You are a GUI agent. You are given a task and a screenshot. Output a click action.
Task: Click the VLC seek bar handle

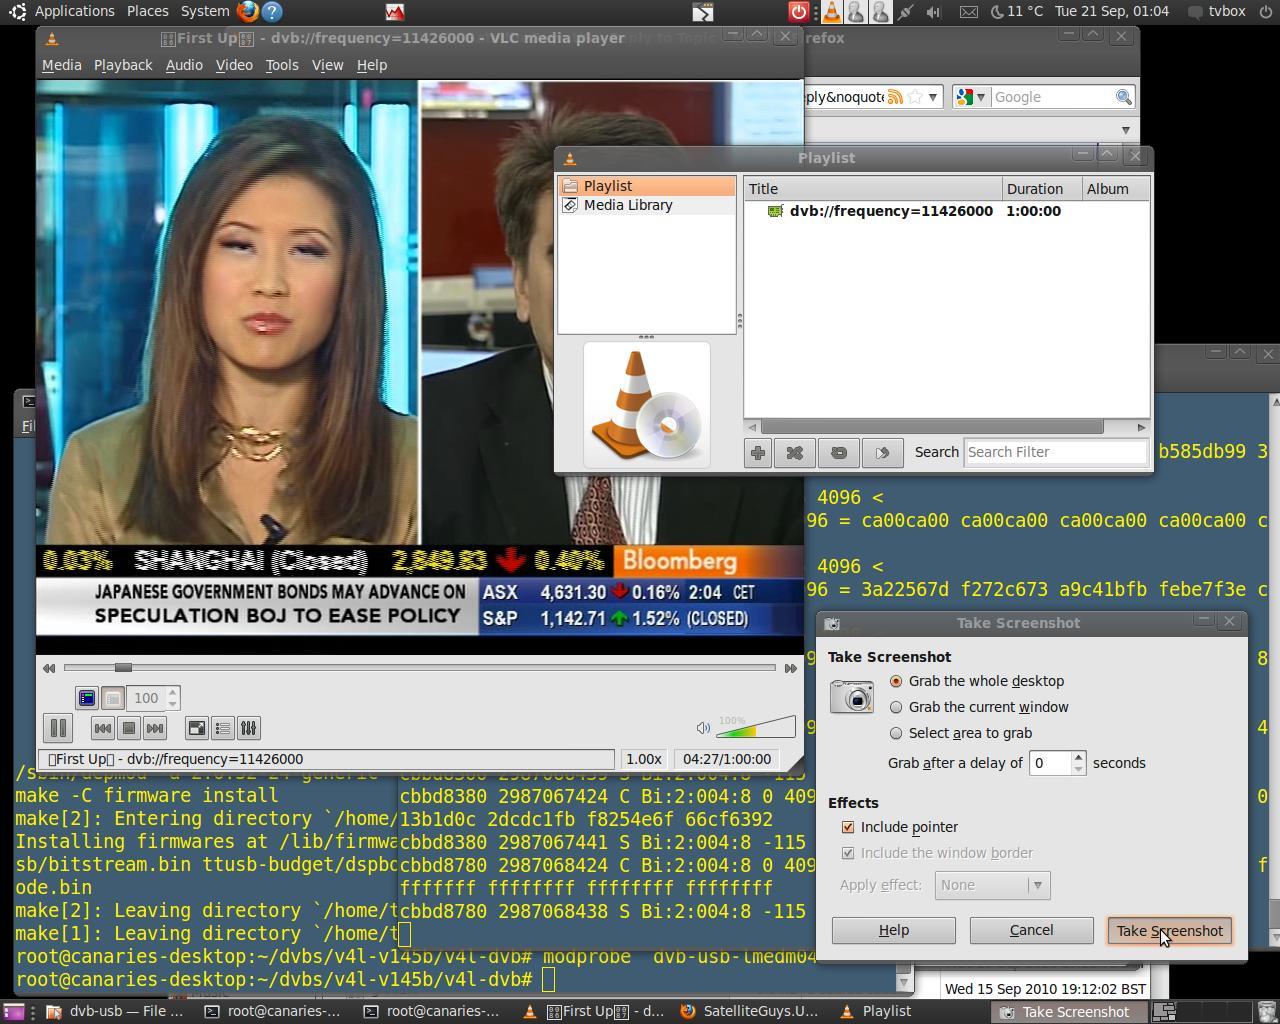point(123,668)
